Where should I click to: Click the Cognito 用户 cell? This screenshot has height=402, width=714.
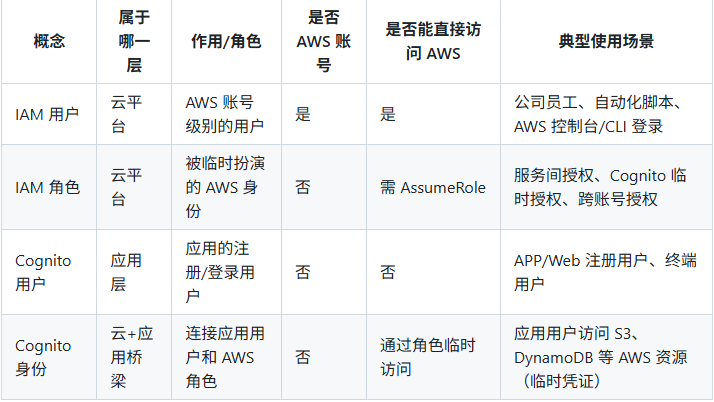(44, 272)
